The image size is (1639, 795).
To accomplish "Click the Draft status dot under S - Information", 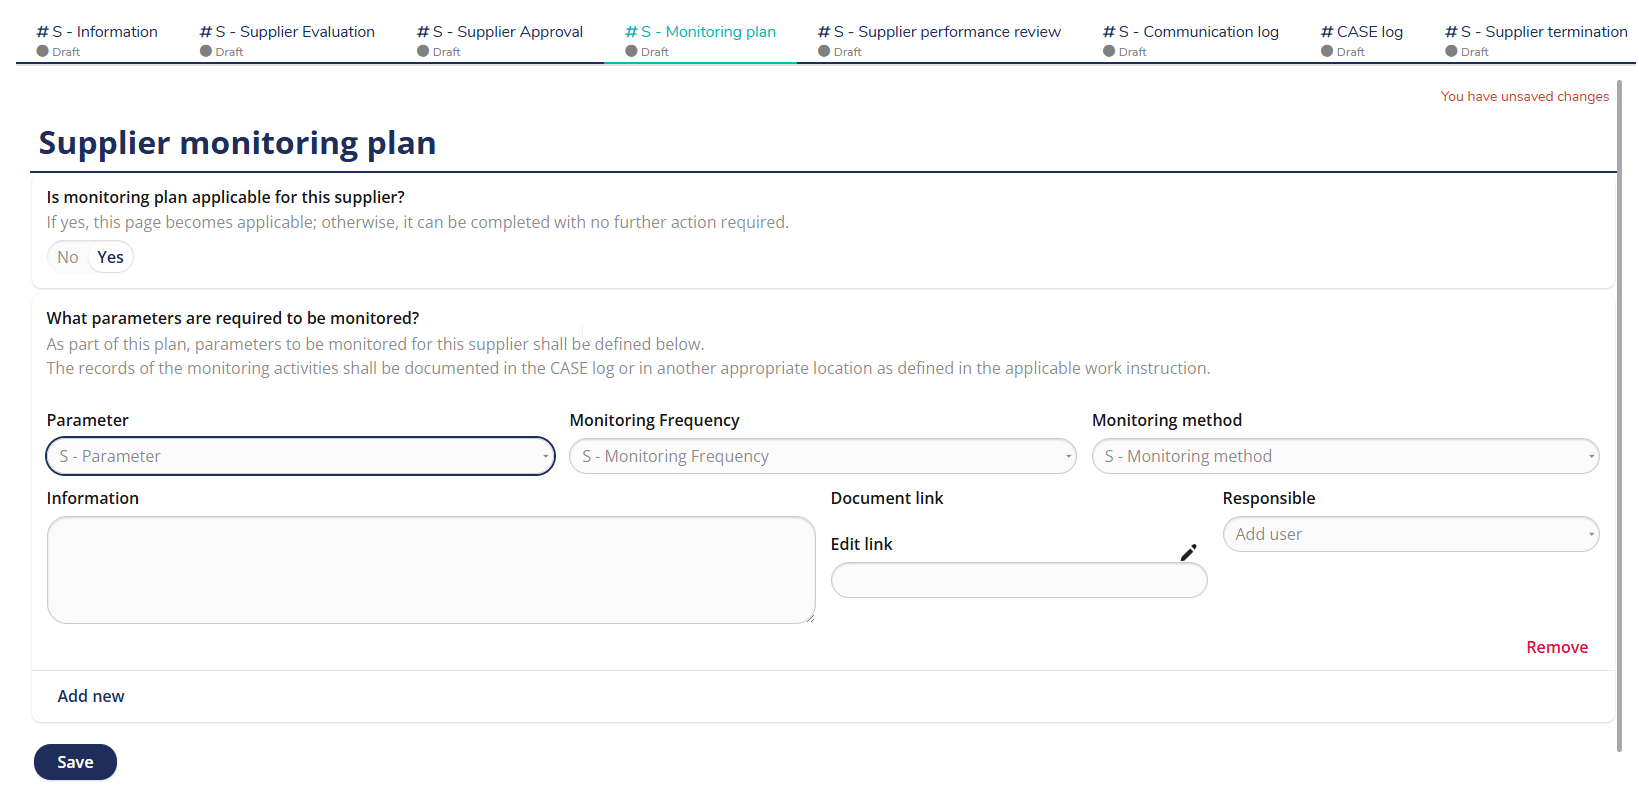I will 43,51.
